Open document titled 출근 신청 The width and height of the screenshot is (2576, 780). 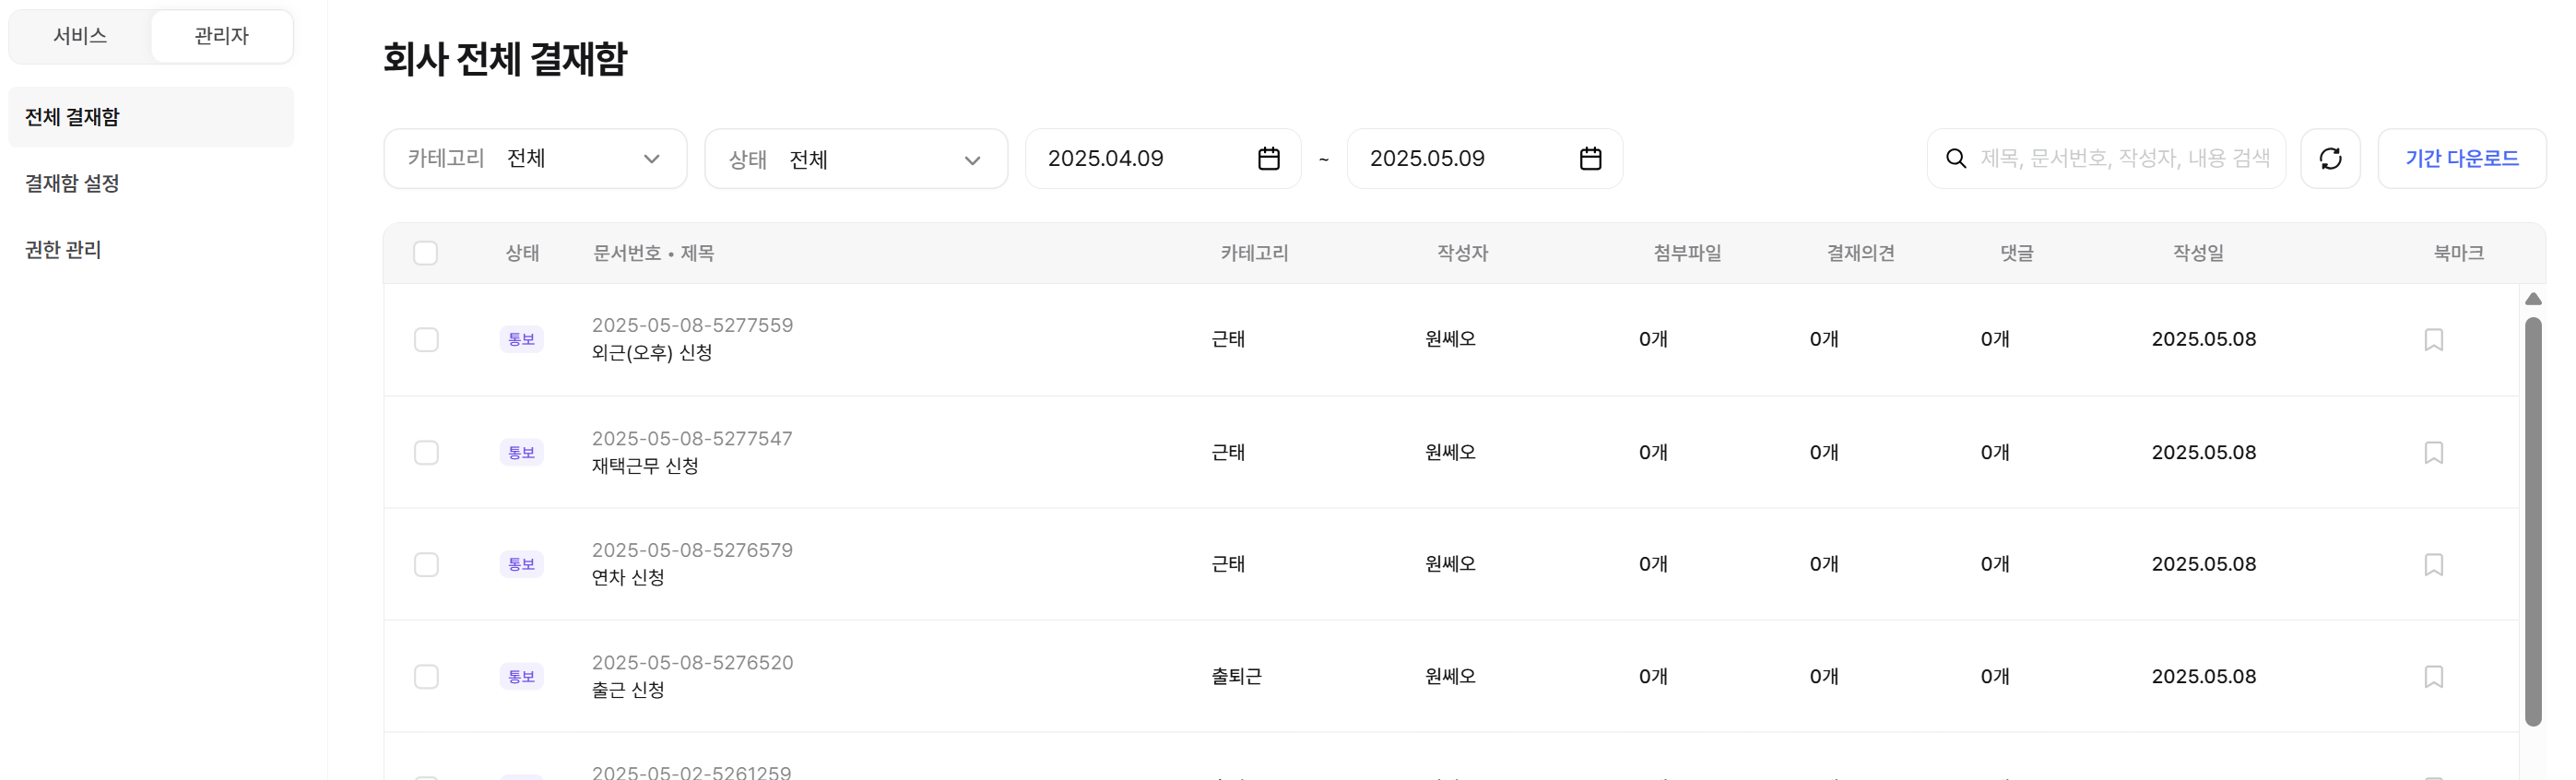pyautogui.click(x=628, y=690)
